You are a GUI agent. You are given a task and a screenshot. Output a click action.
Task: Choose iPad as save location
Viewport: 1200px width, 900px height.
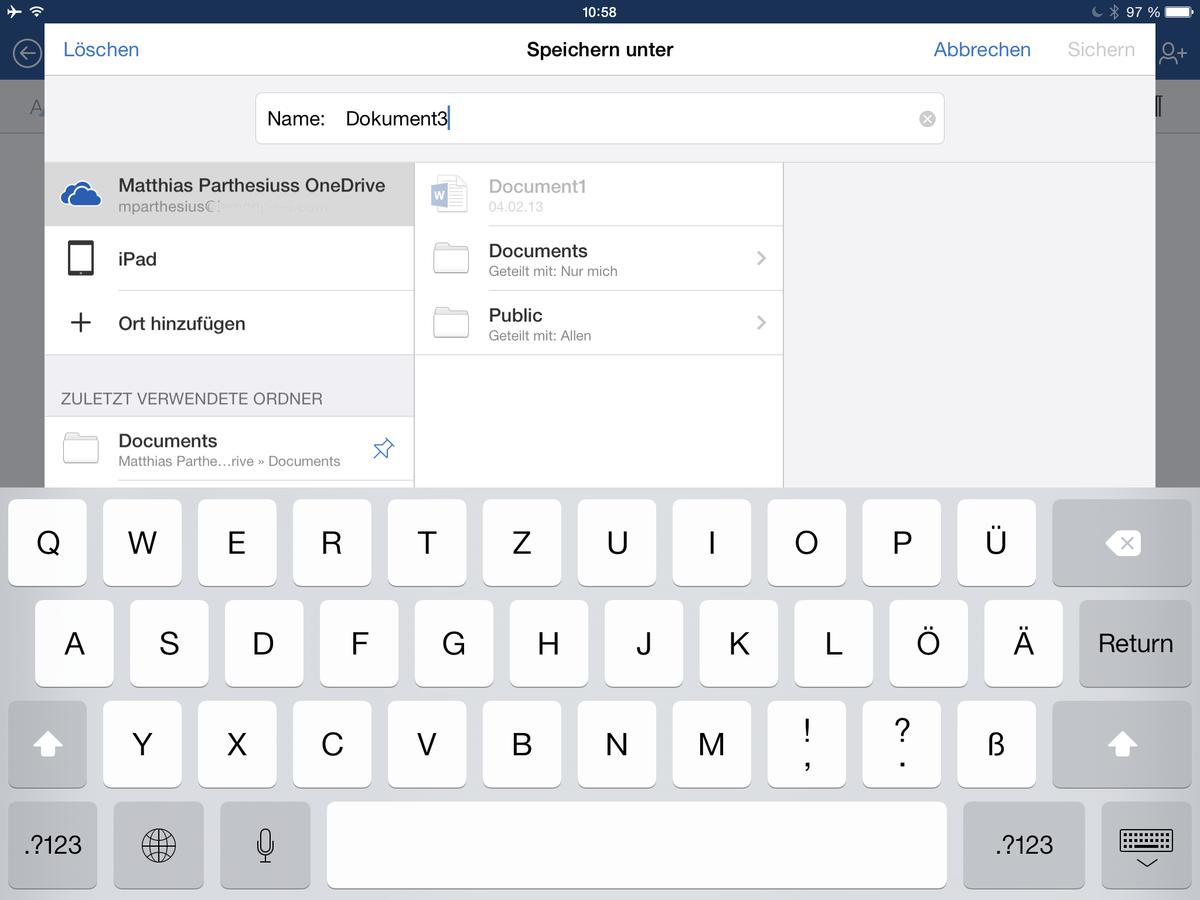tap(229, 258)
